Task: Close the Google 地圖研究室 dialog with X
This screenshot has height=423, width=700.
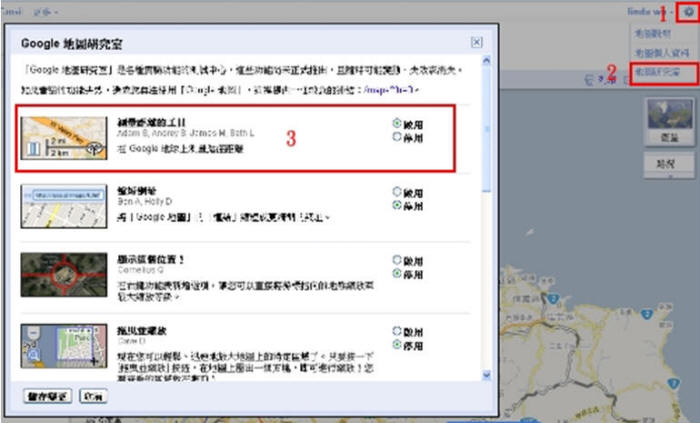Action: pyautogui.click(x=476, y=42)
